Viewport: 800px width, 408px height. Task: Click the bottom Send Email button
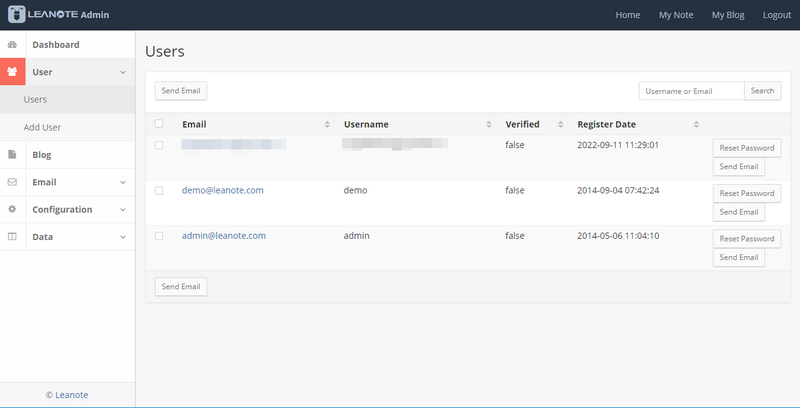pyautogui.click(x=181, y=287)
